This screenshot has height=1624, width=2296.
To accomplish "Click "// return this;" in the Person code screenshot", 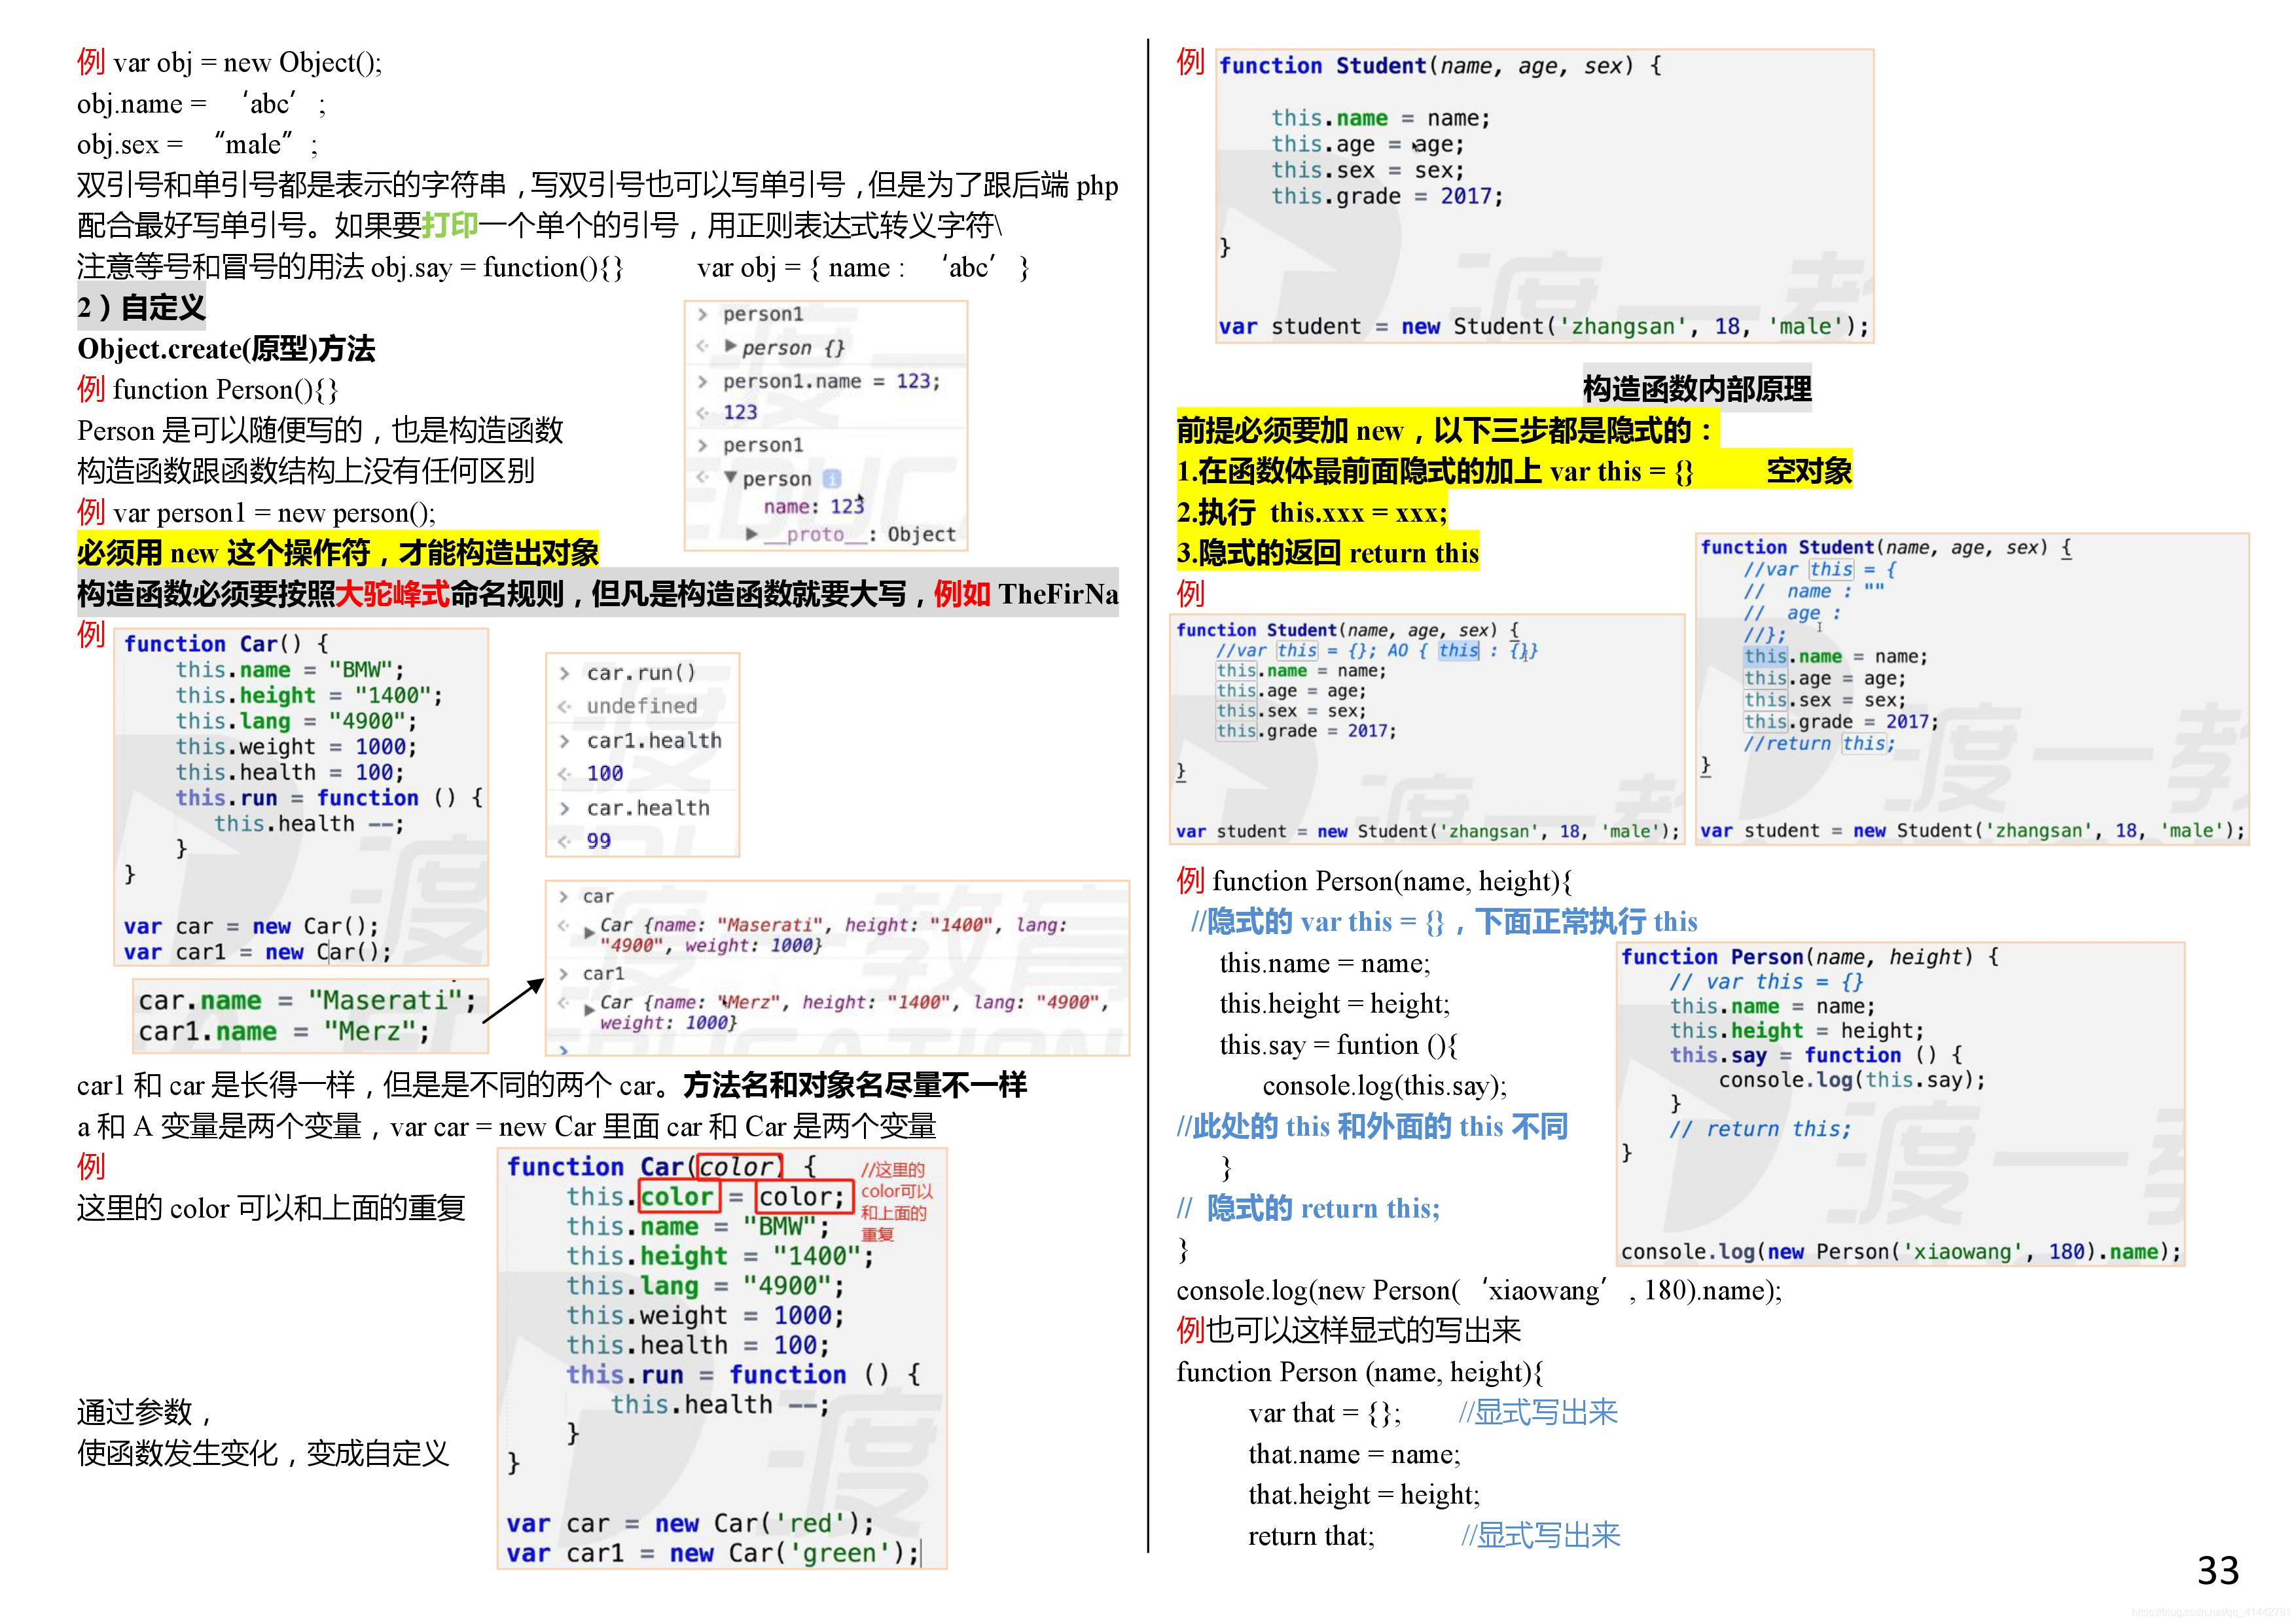I will 1760,1129.
